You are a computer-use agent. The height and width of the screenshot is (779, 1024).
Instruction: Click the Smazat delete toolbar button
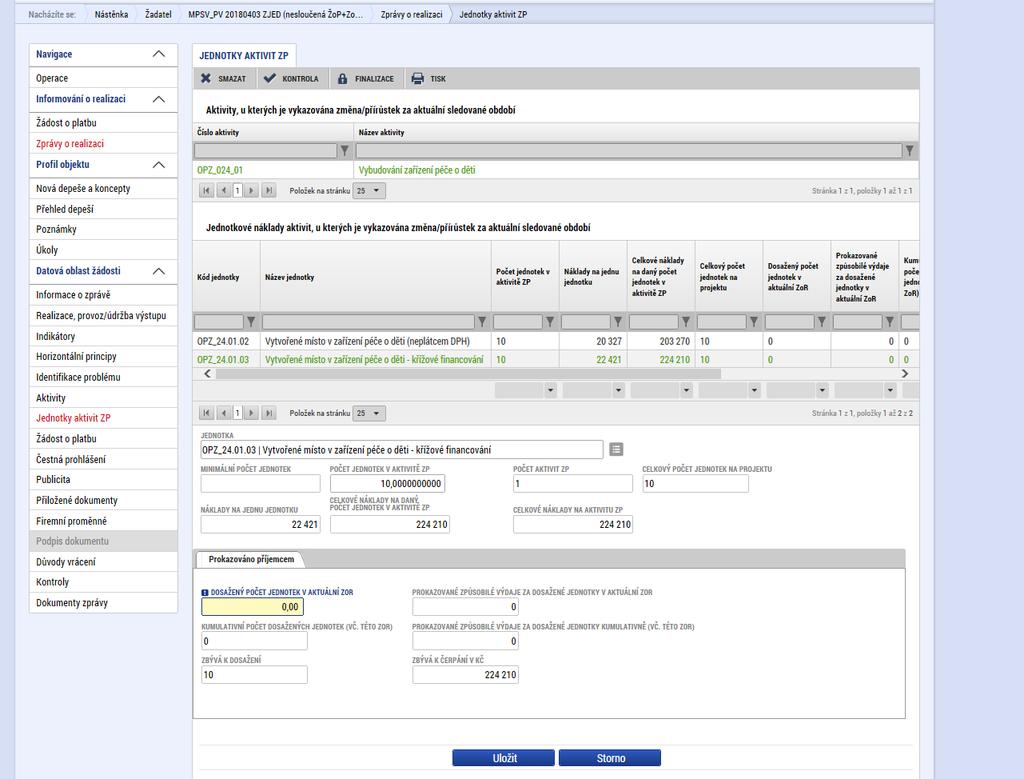[x=223, y=78]
